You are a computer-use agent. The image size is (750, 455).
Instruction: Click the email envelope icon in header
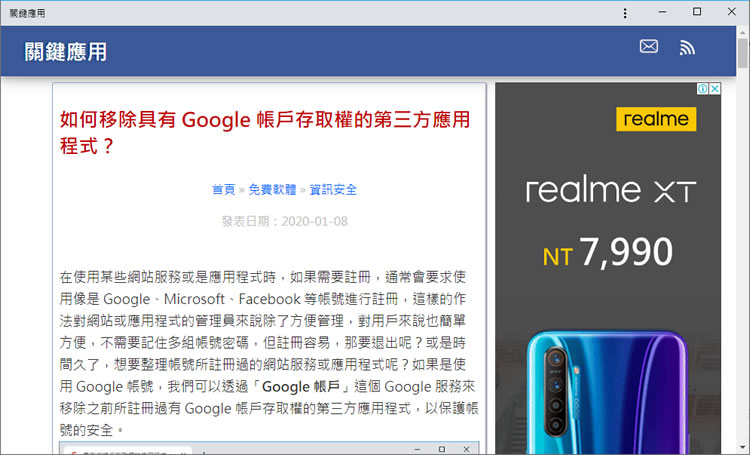tap(649, 46)
